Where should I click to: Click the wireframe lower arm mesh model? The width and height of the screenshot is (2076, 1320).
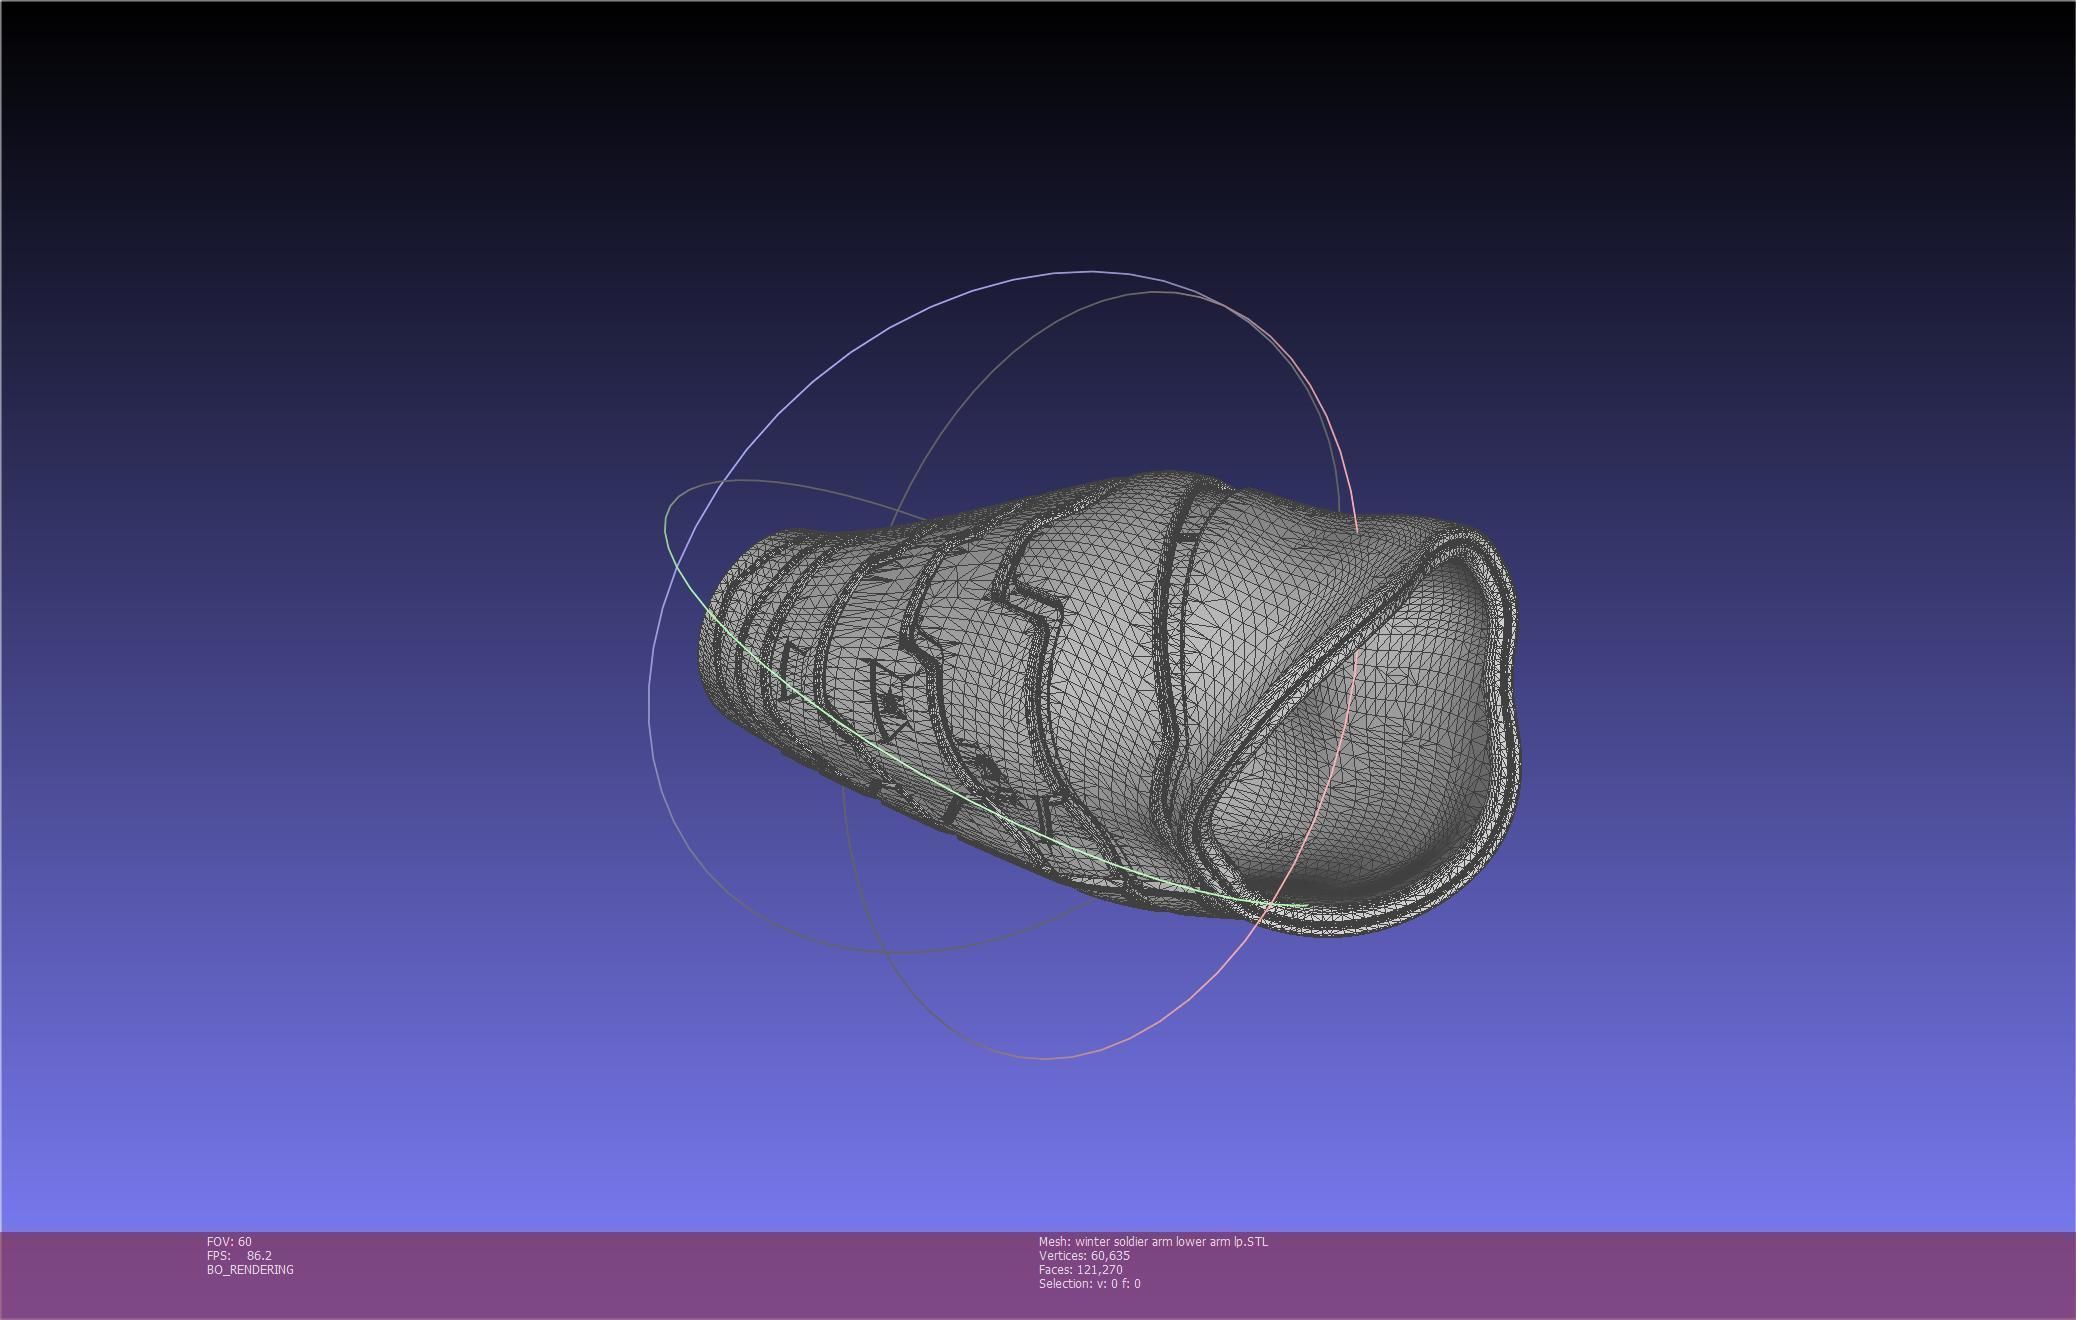coord(1108,703)
